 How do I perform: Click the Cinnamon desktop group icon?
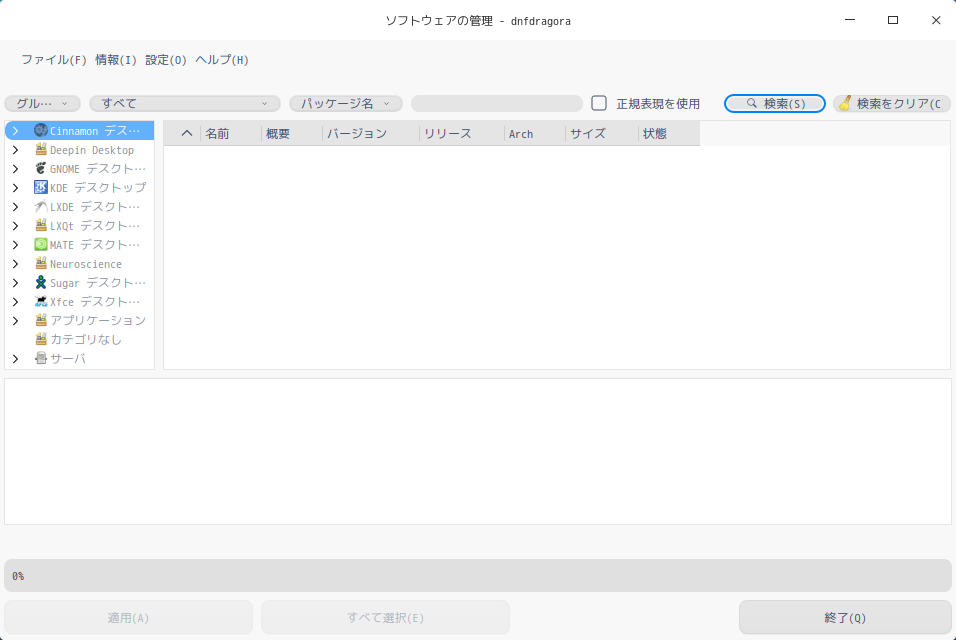[41, 130]
